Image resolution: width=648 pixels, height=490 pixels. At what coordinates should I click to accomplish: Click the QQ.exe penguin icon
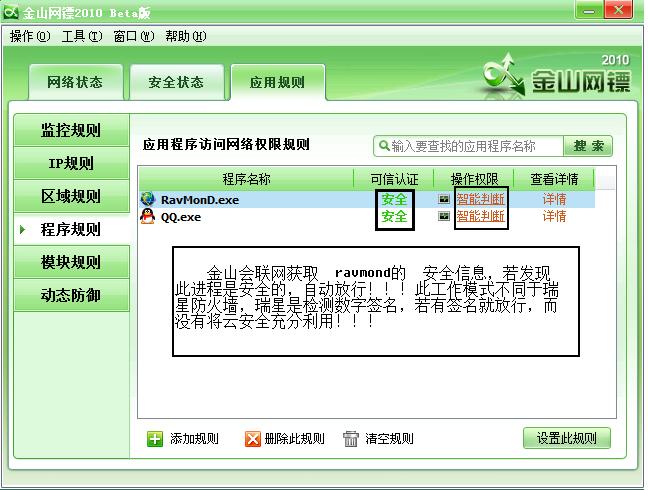click(148, 216)
